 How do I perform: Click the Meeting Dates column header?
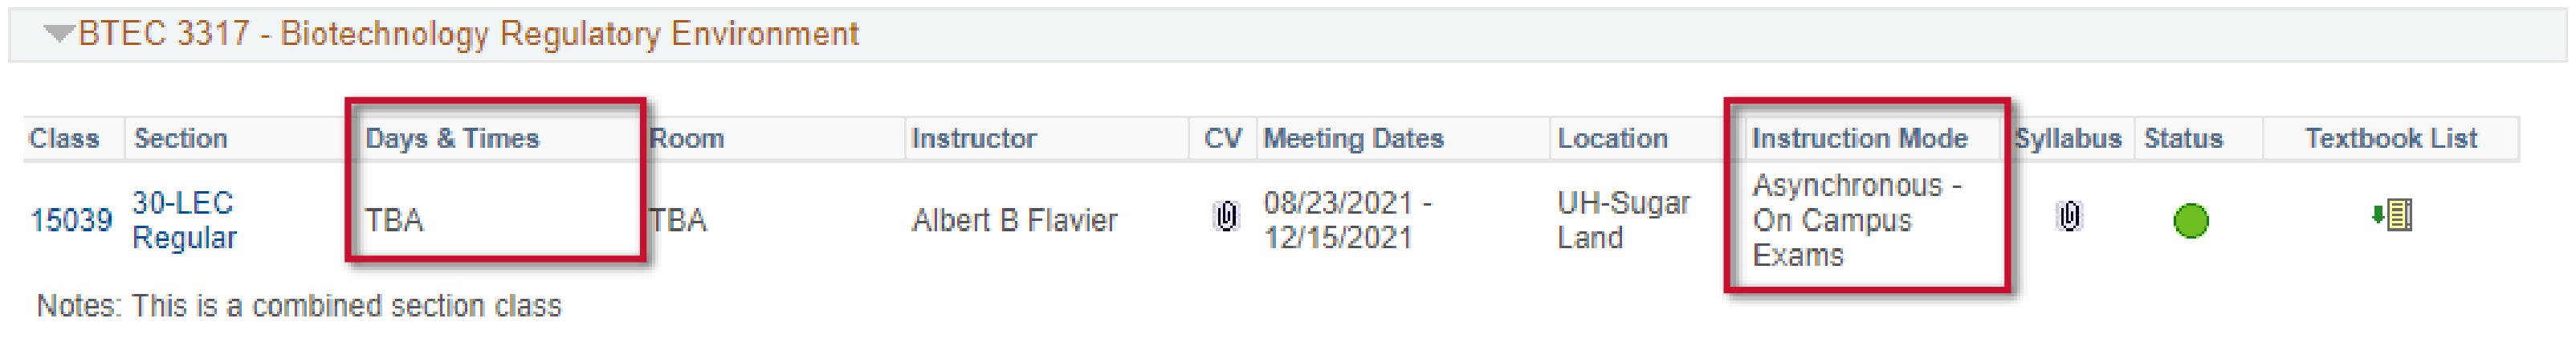1353,138
